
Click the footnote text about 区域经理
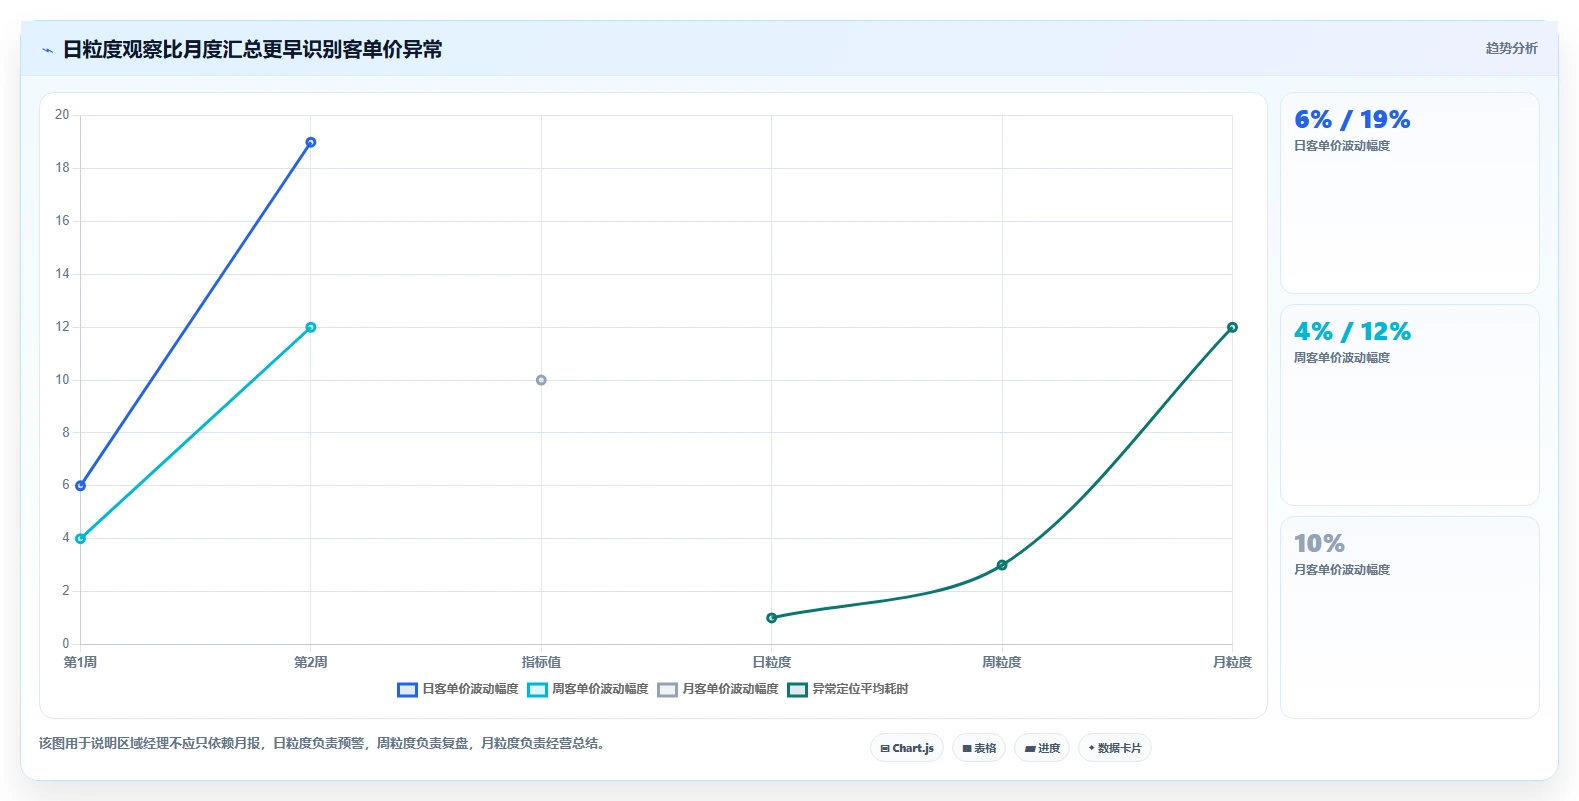point(323,743)
